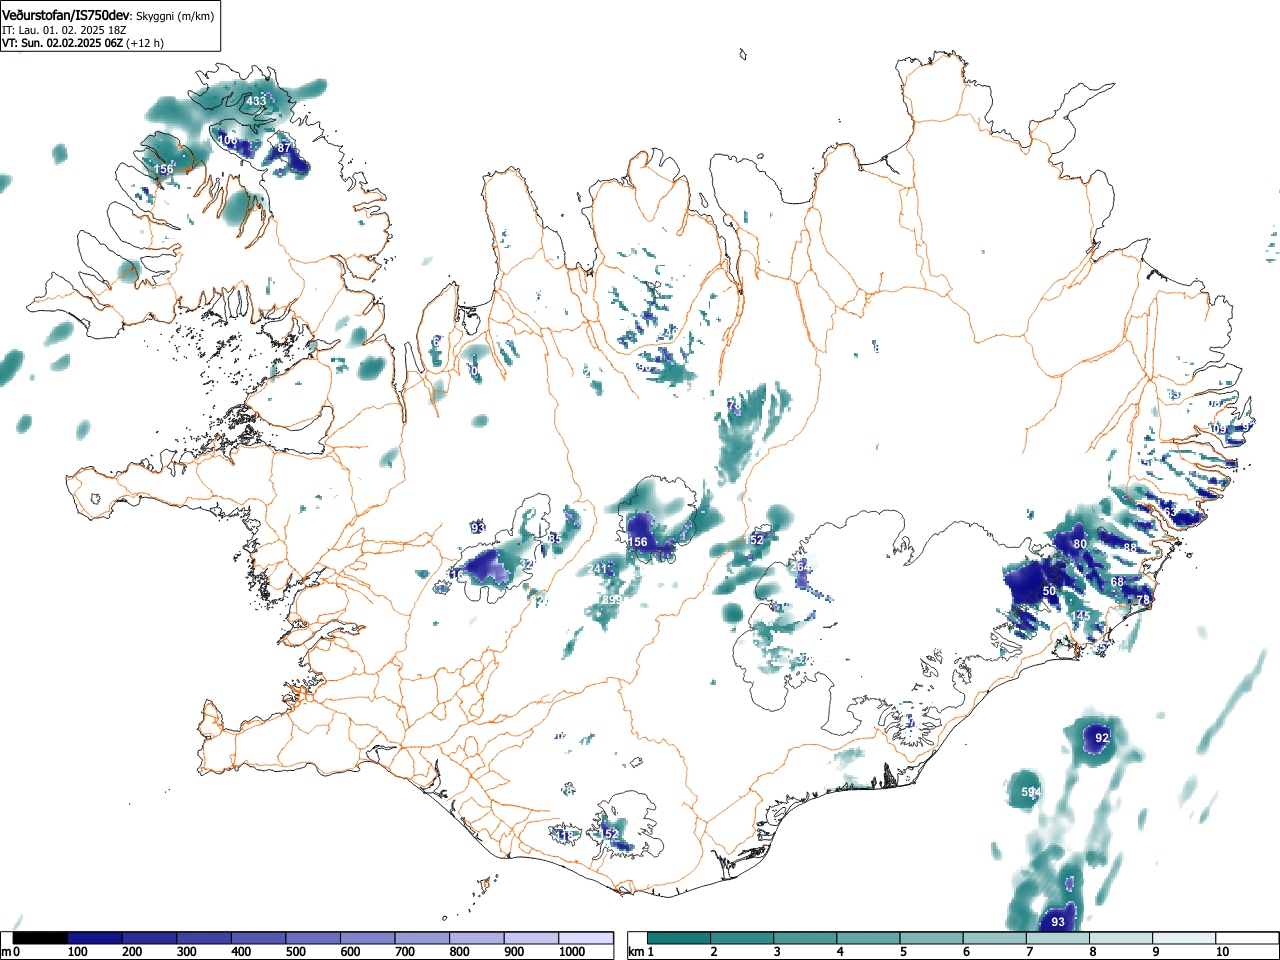Viewport: 1280px width, 960px height.
Task: Select the 5–6 km teal legend segment
Action: pos(933,938)
